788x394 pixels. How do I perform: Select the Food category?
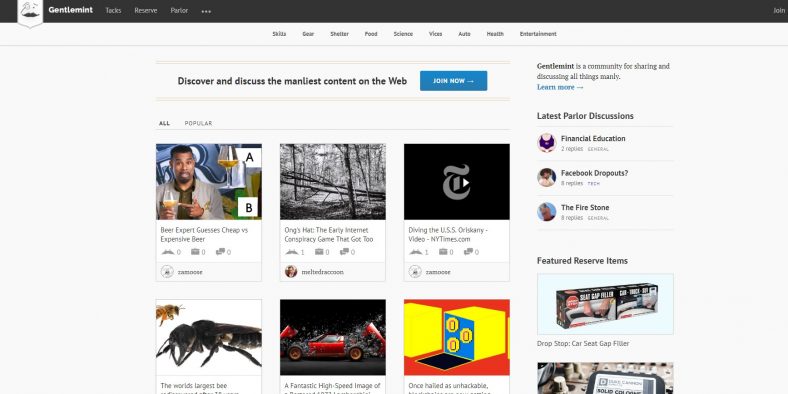coord(371,34)
